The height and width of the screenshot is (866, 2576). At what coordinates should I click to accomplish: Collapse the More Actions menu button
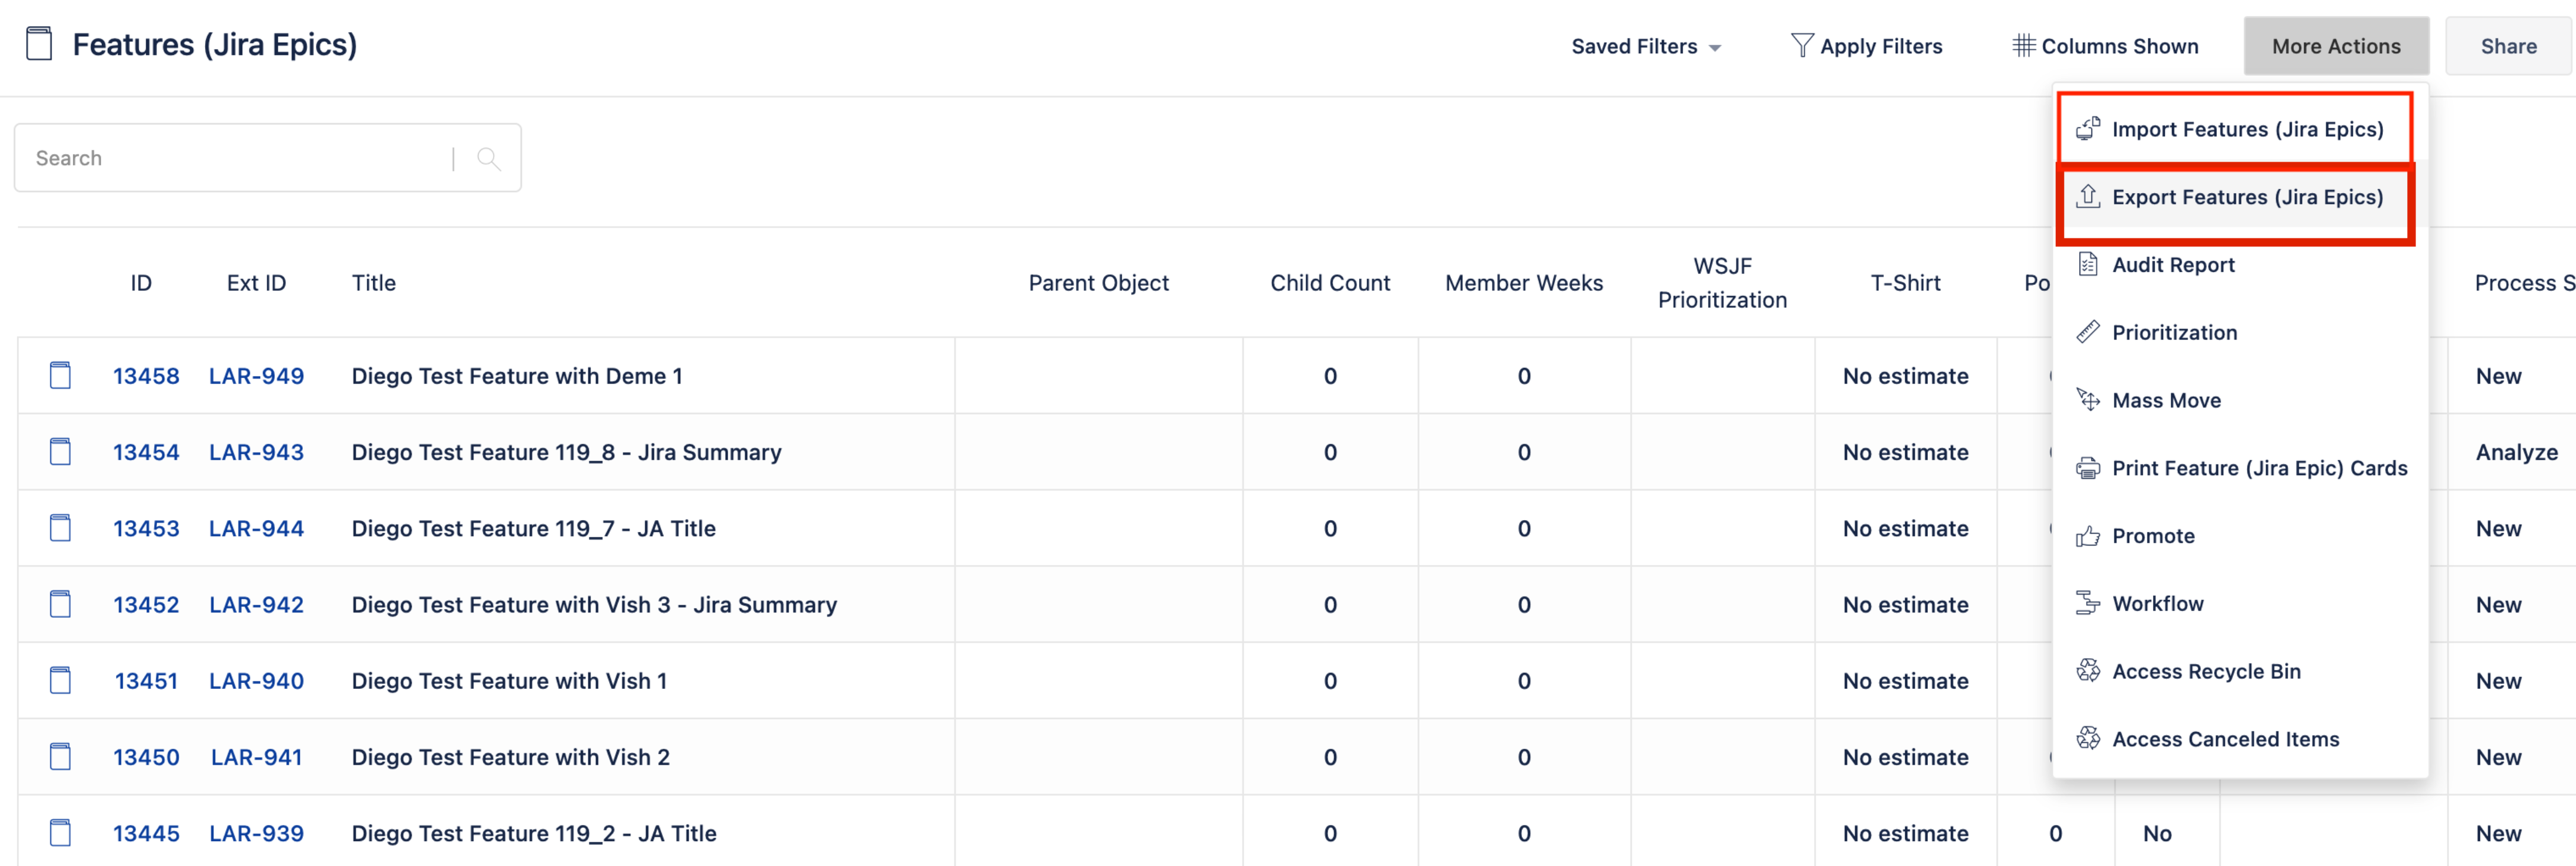point(2335,46)
